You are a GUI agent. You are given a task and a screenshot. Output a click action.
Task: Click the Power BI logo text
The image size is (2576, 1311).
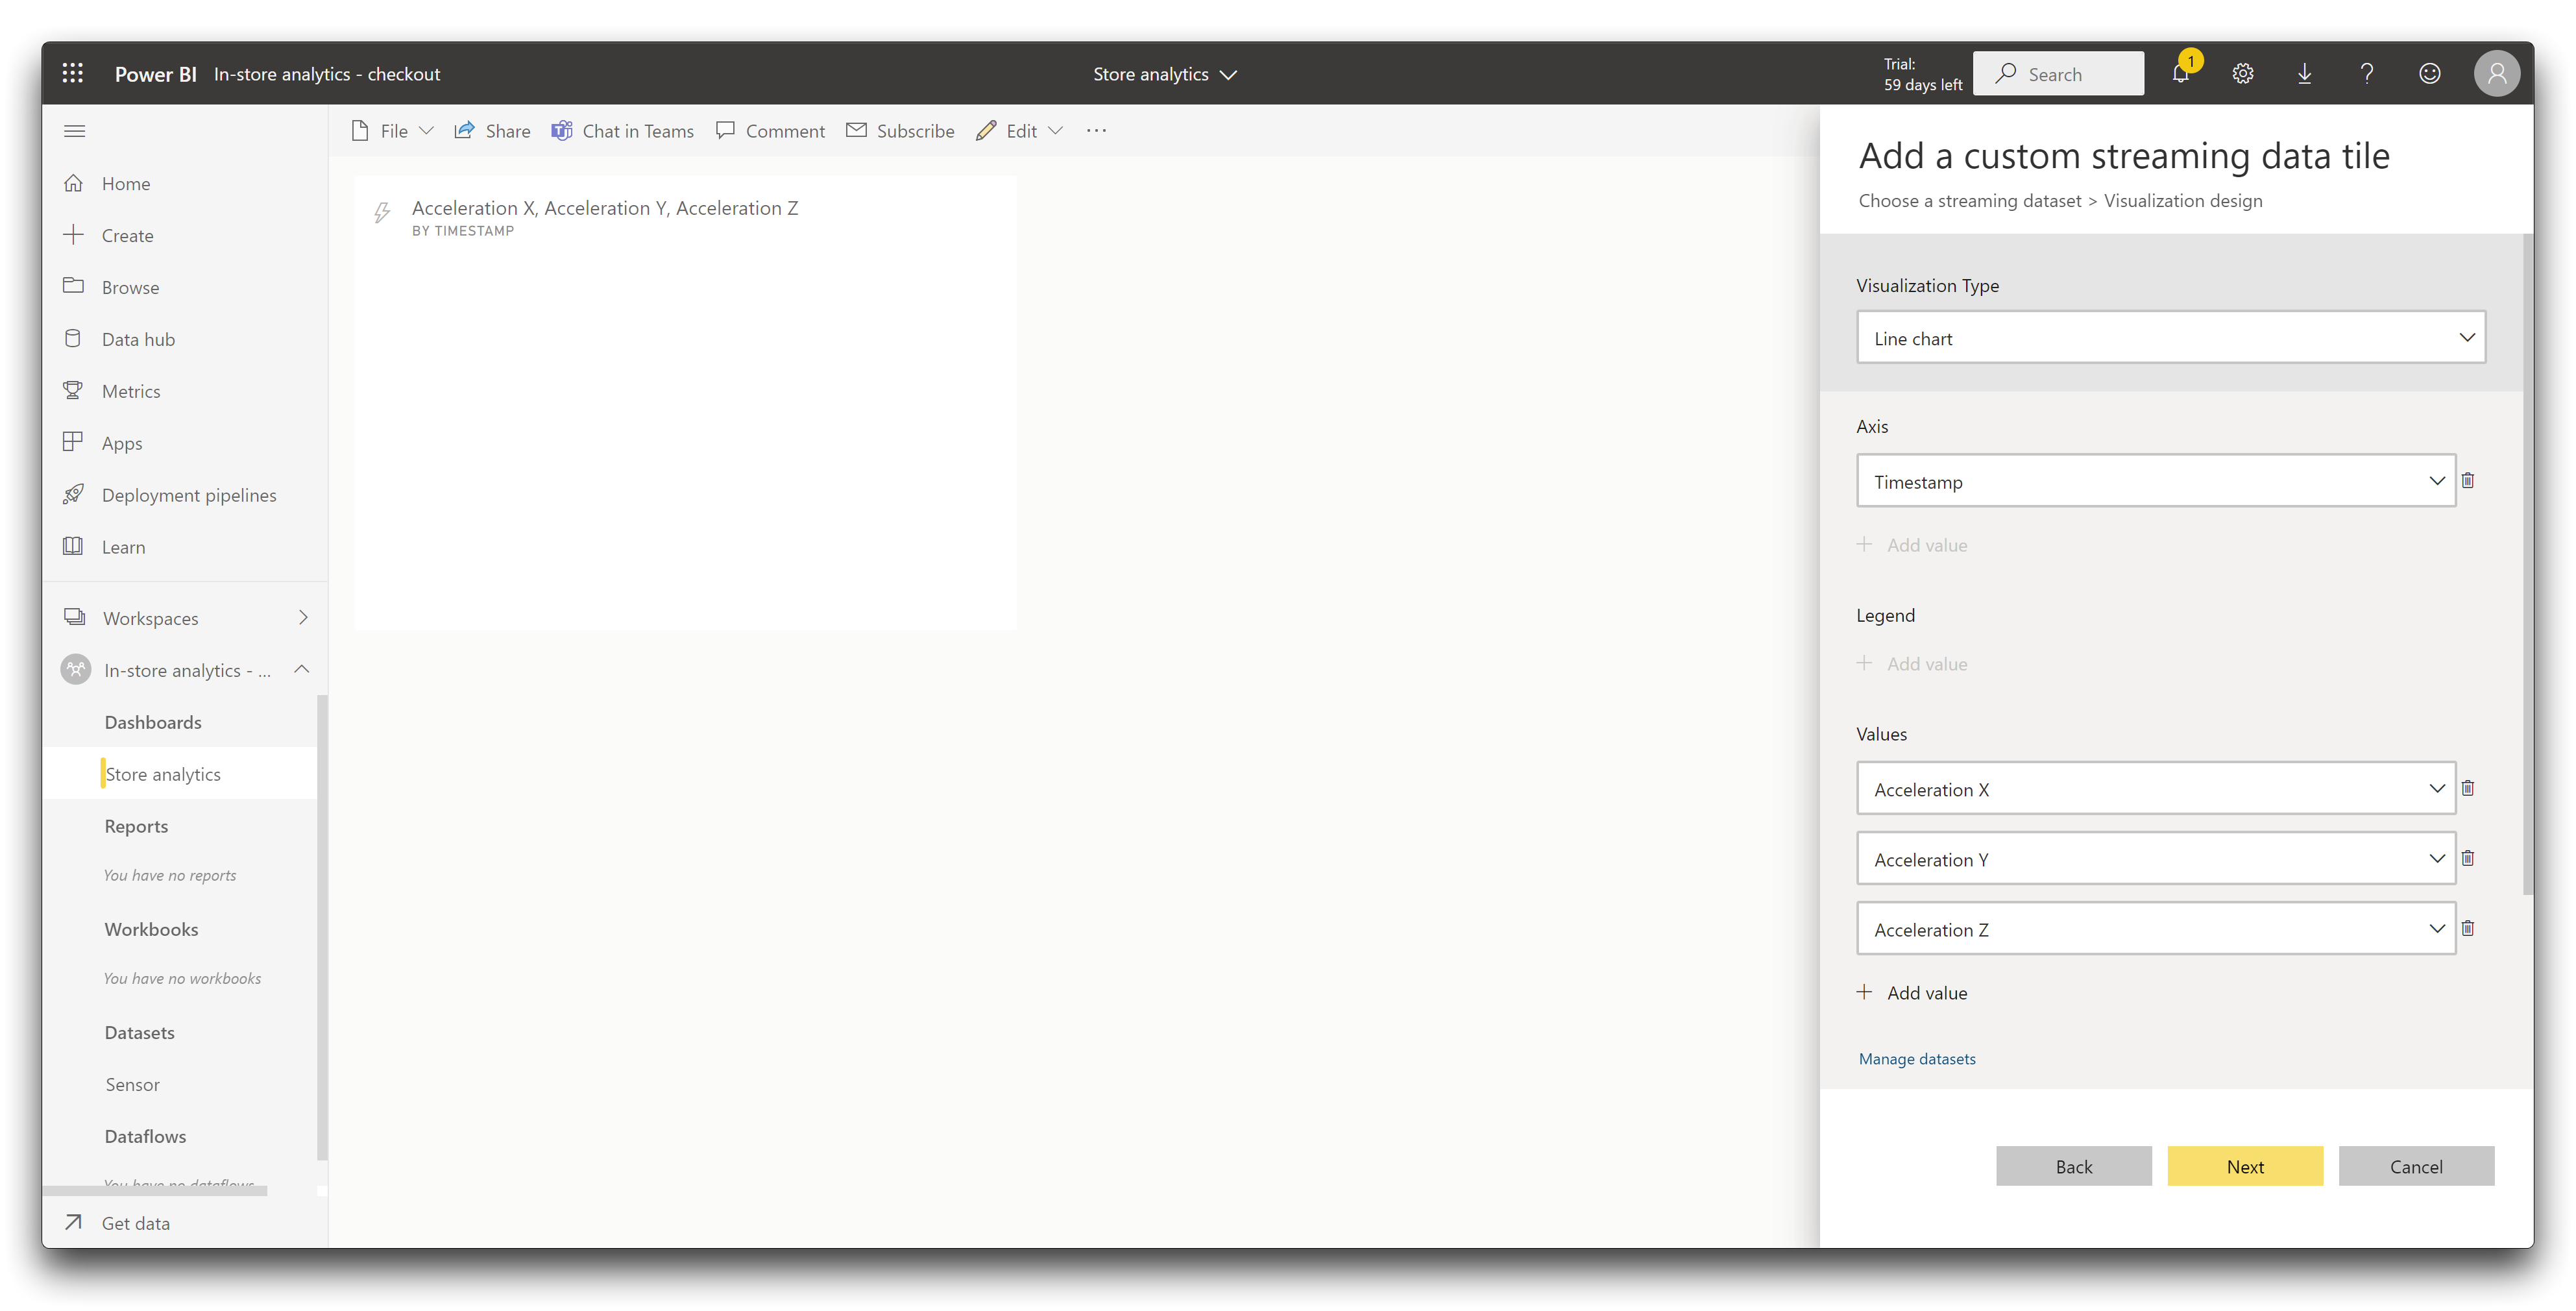[155, 74]
